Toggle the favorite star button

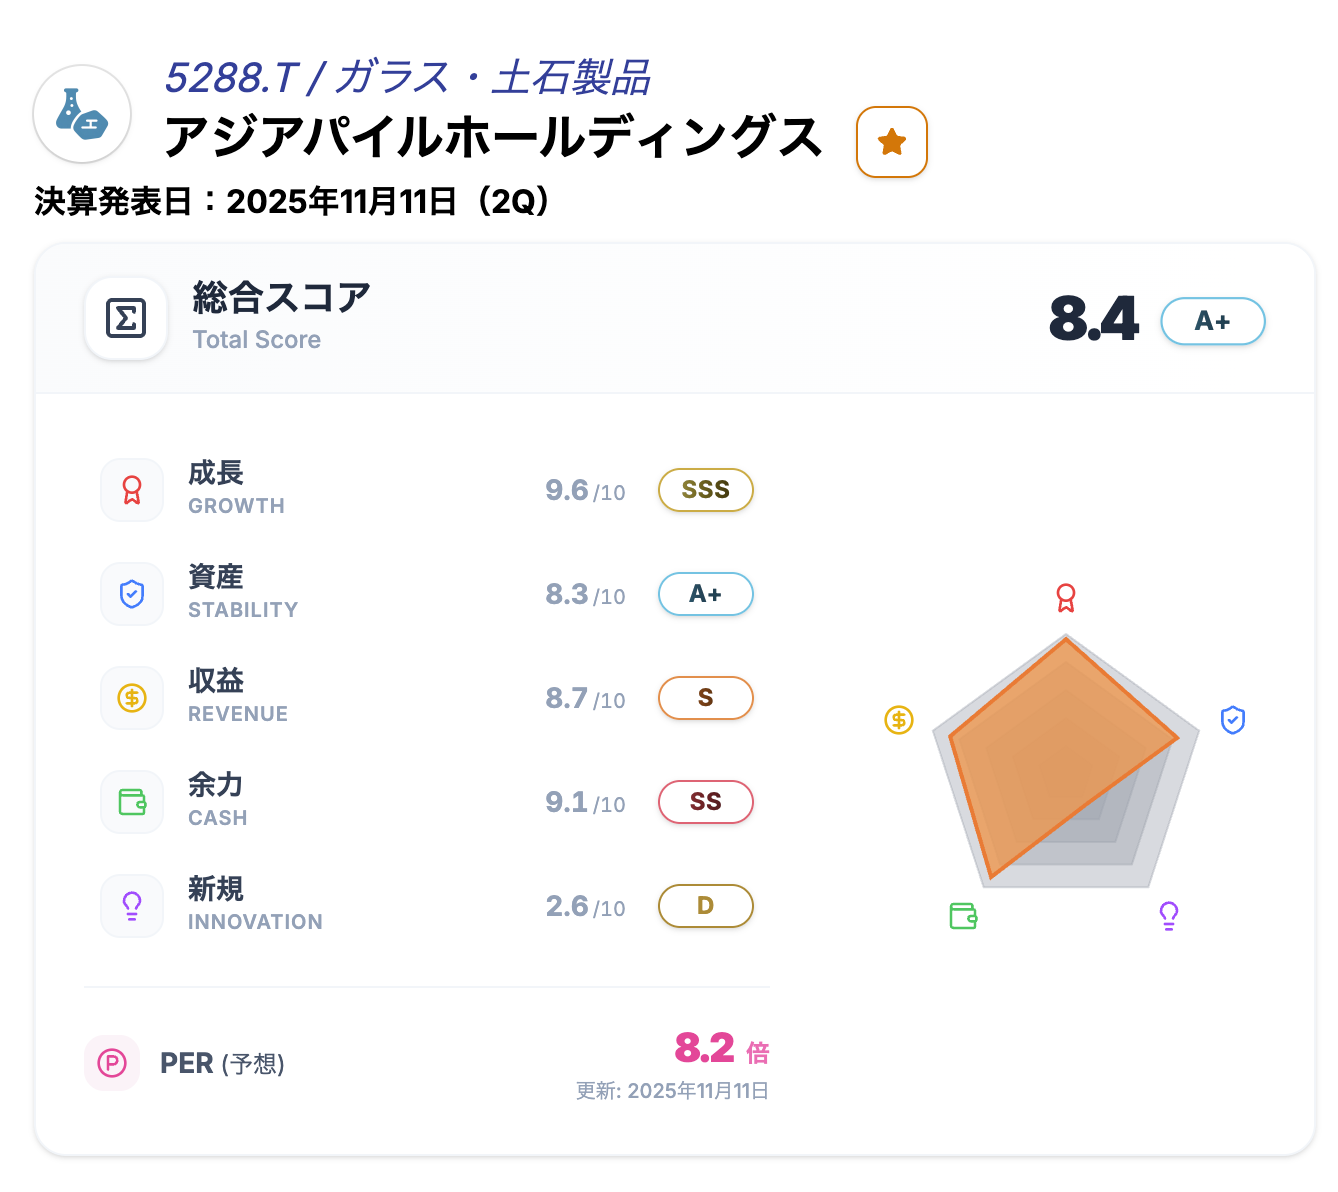891,142
